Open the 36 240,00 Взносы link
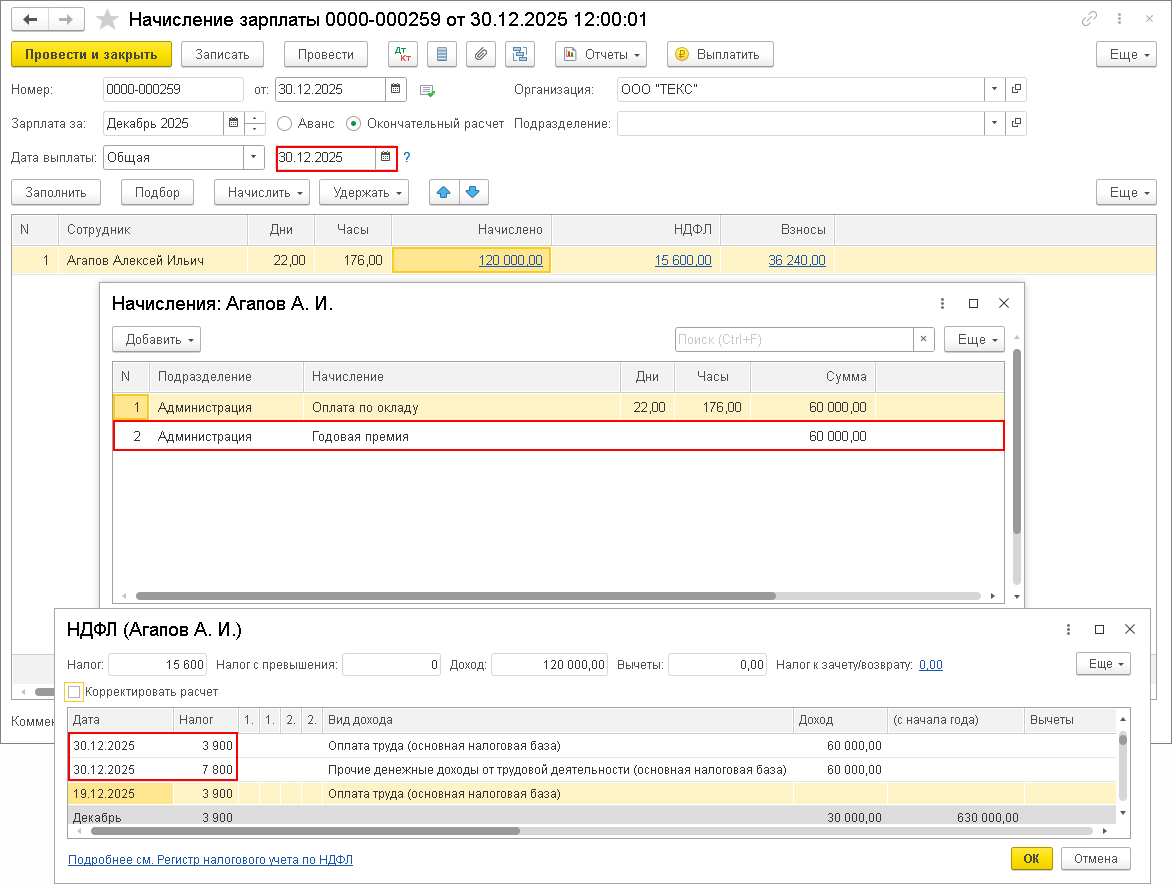Screen dimensions: 1172x886 pos(797,260)
